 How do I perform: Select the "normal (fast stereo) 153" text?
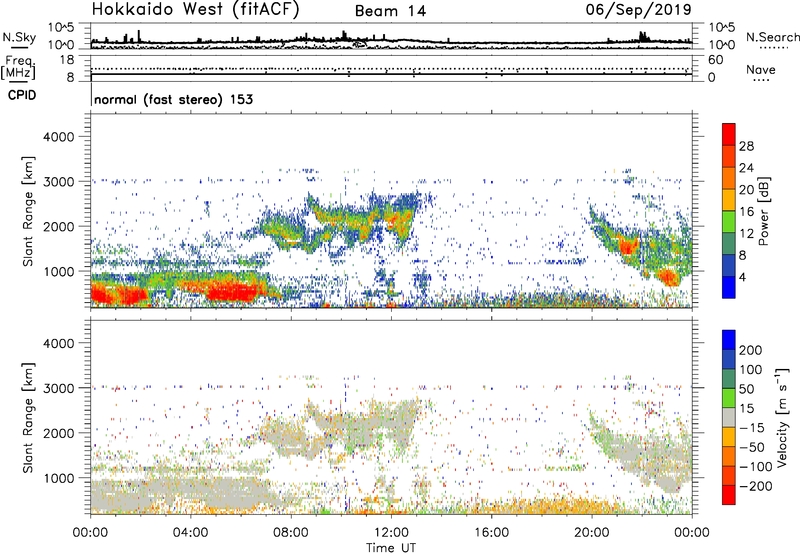point(174,99)
